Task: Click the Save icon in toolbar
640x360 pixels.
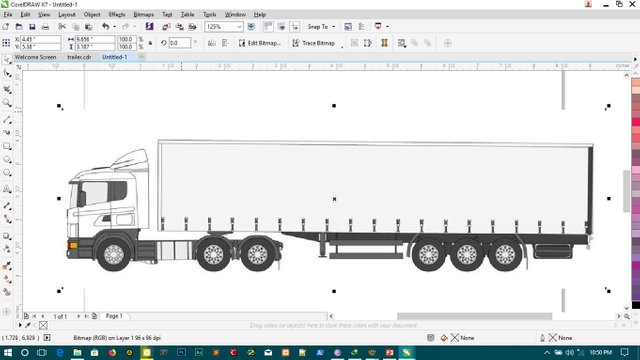Action: coord(32,27)
